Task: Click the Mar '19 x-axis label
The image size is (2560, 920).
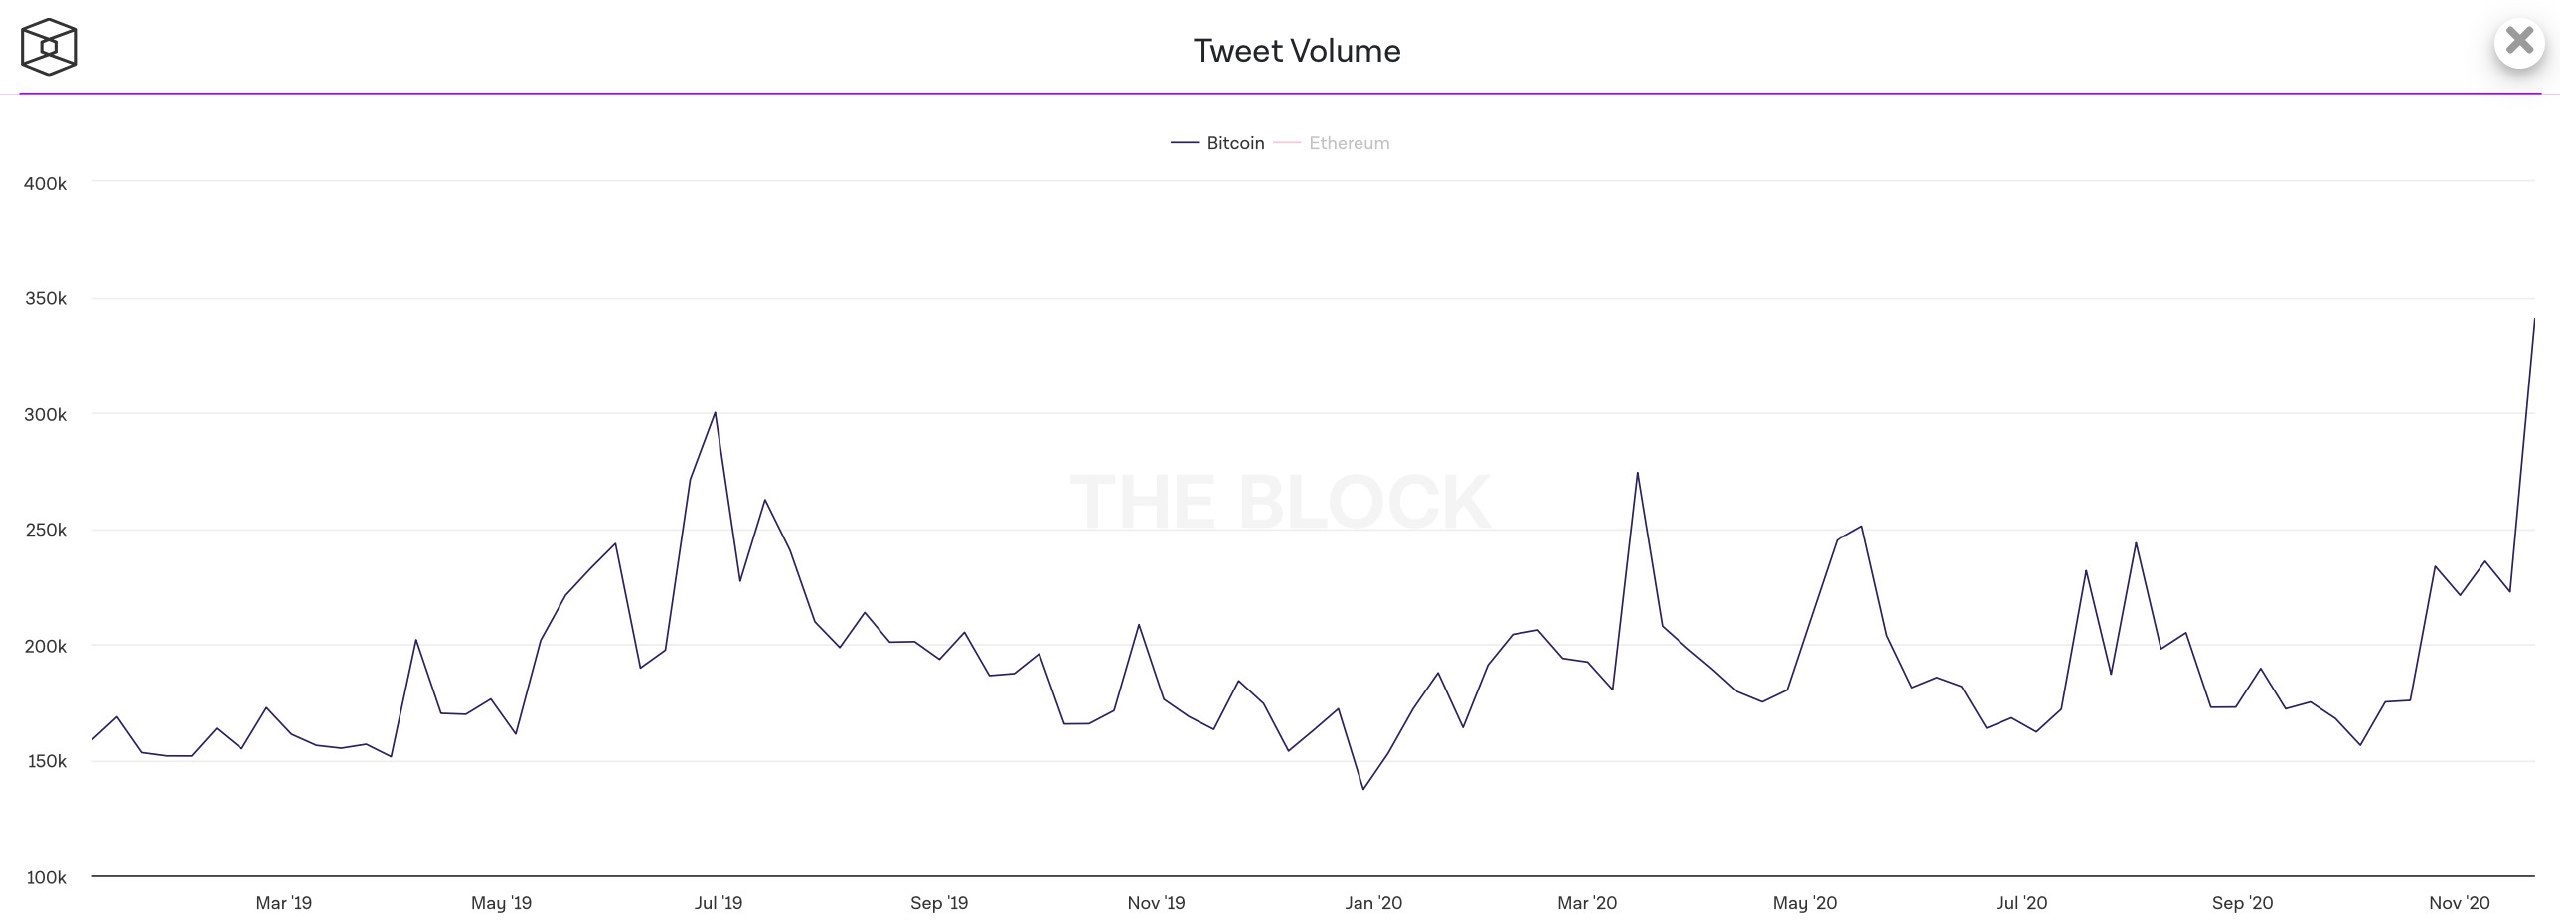Action: (x=283, y=903)
